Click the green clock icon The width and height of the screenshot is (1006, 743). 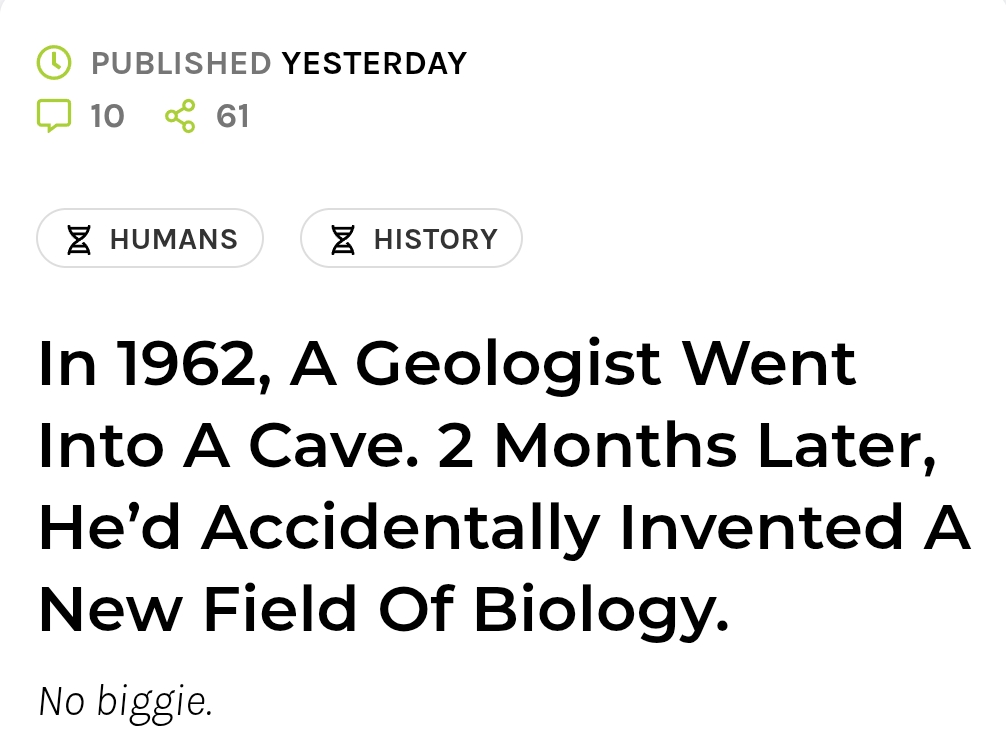pyautogui.click(x=54, y=63)
